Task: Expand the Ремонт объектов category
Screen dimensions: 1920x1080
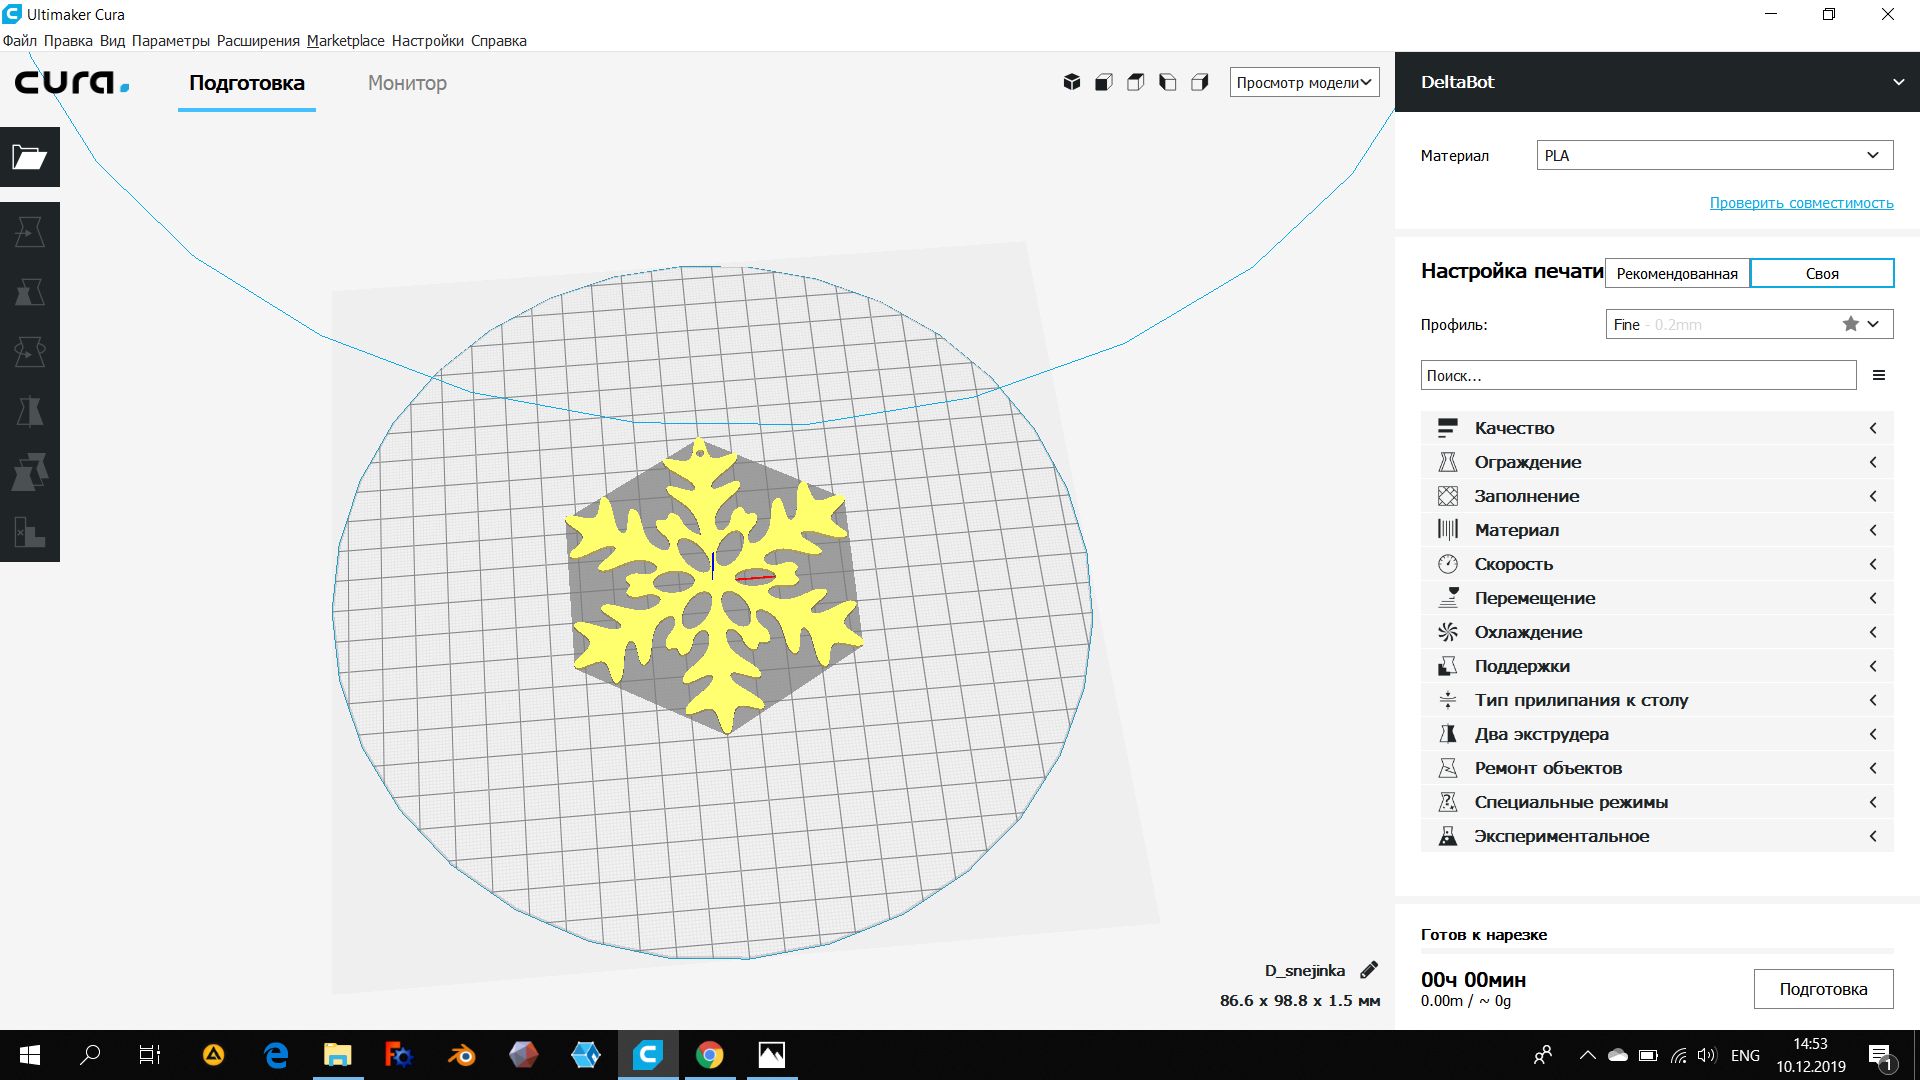Action: (1657, 768)
